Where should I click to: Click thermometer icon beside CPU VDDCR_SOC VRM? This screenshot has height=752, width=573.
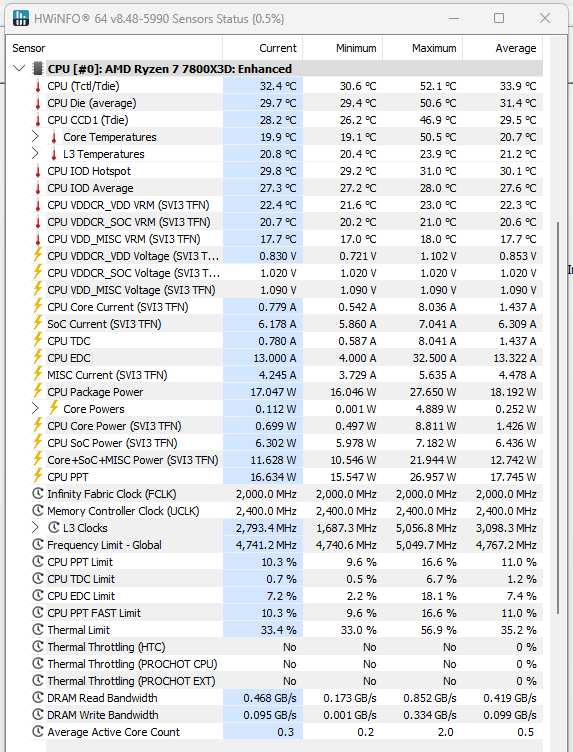tap(38, 223)
